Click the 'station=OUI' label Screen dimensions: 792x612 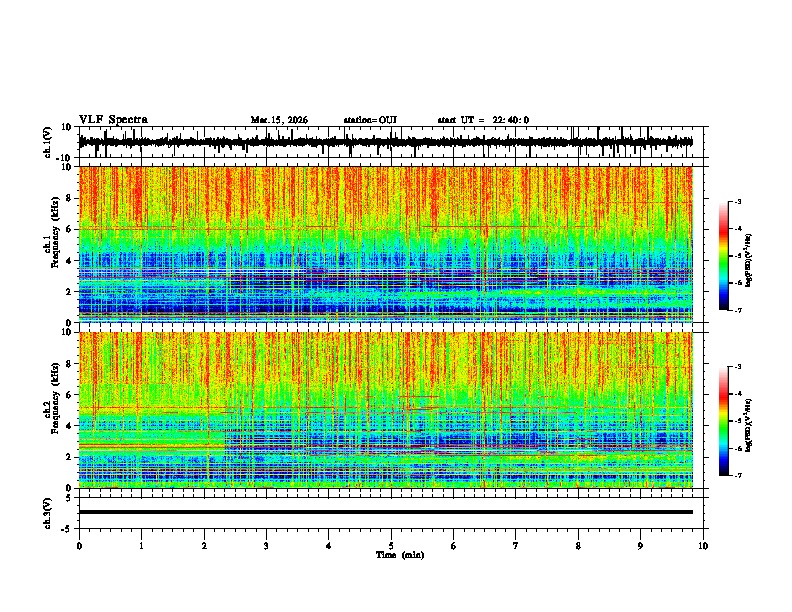370,120
